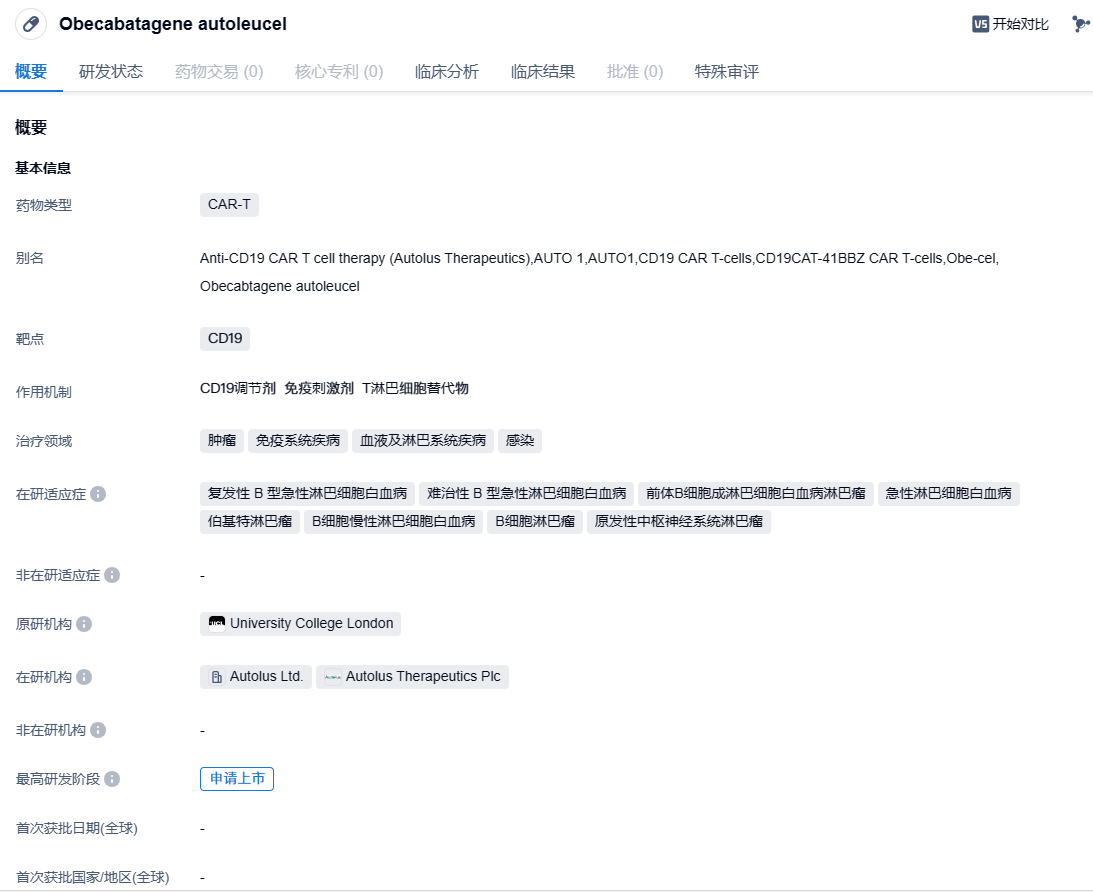Click the Autolus Ltd. organization tag

[x=256, y=677]
